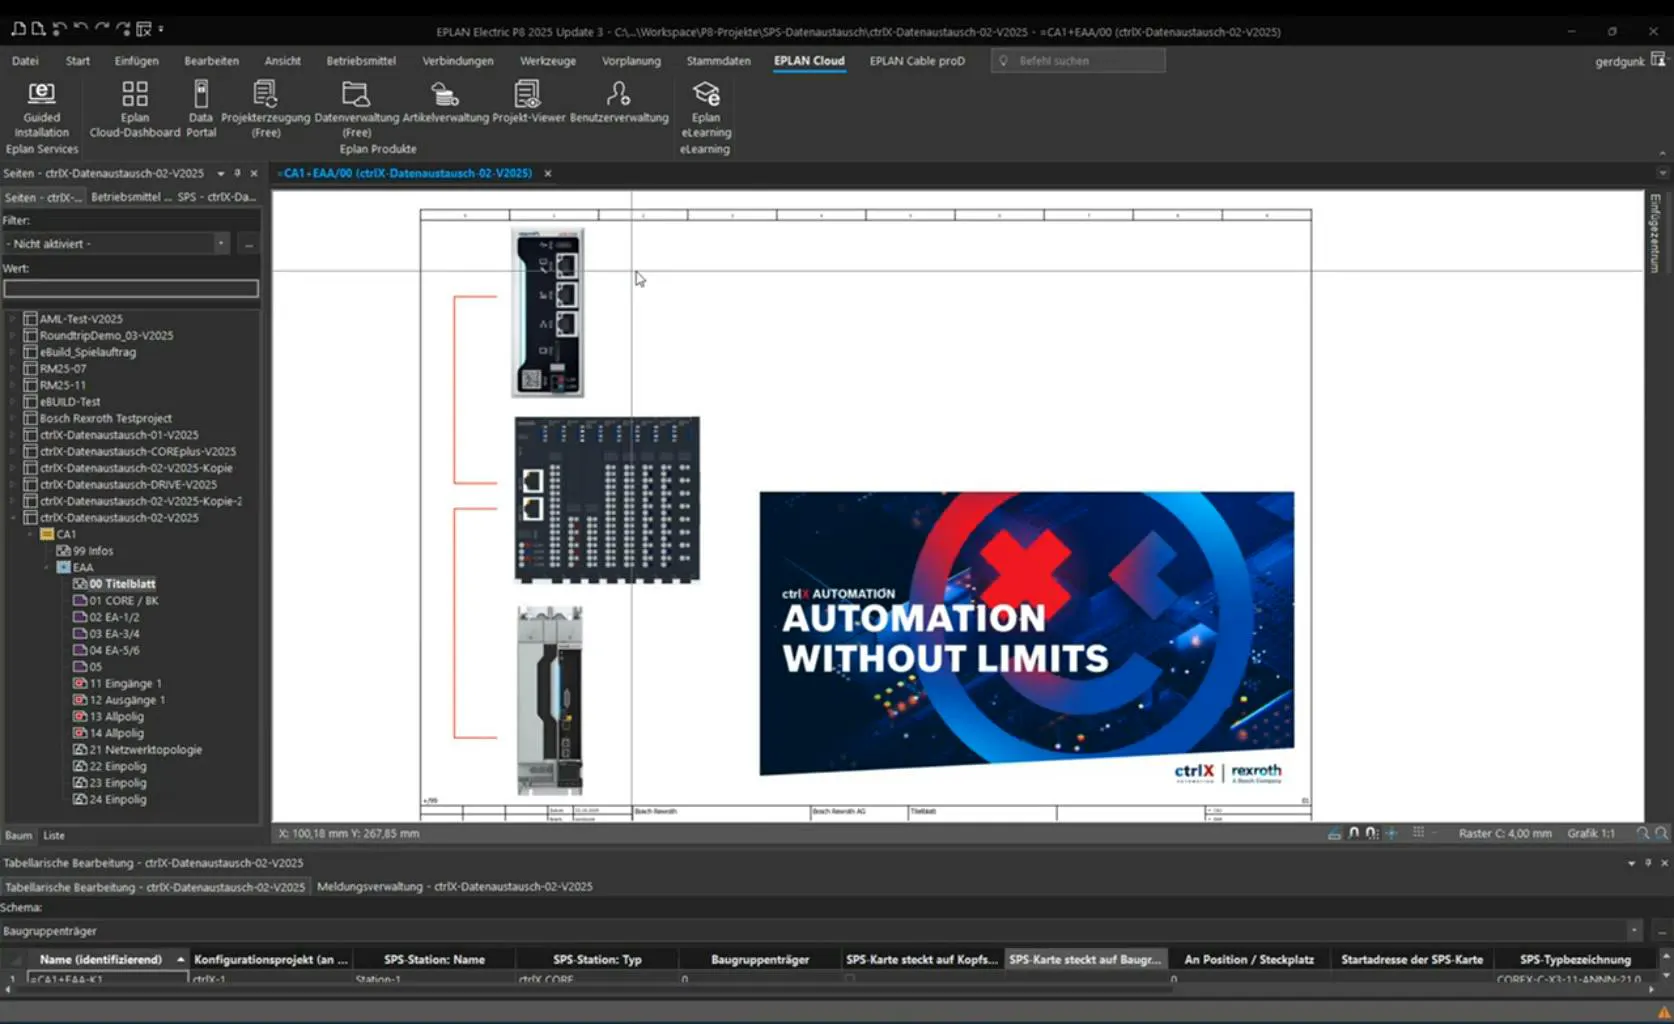Click the new project icon in quick access bar
Image resolution: width=1674 pixels, height=1024 pixels.
point(19,29)
